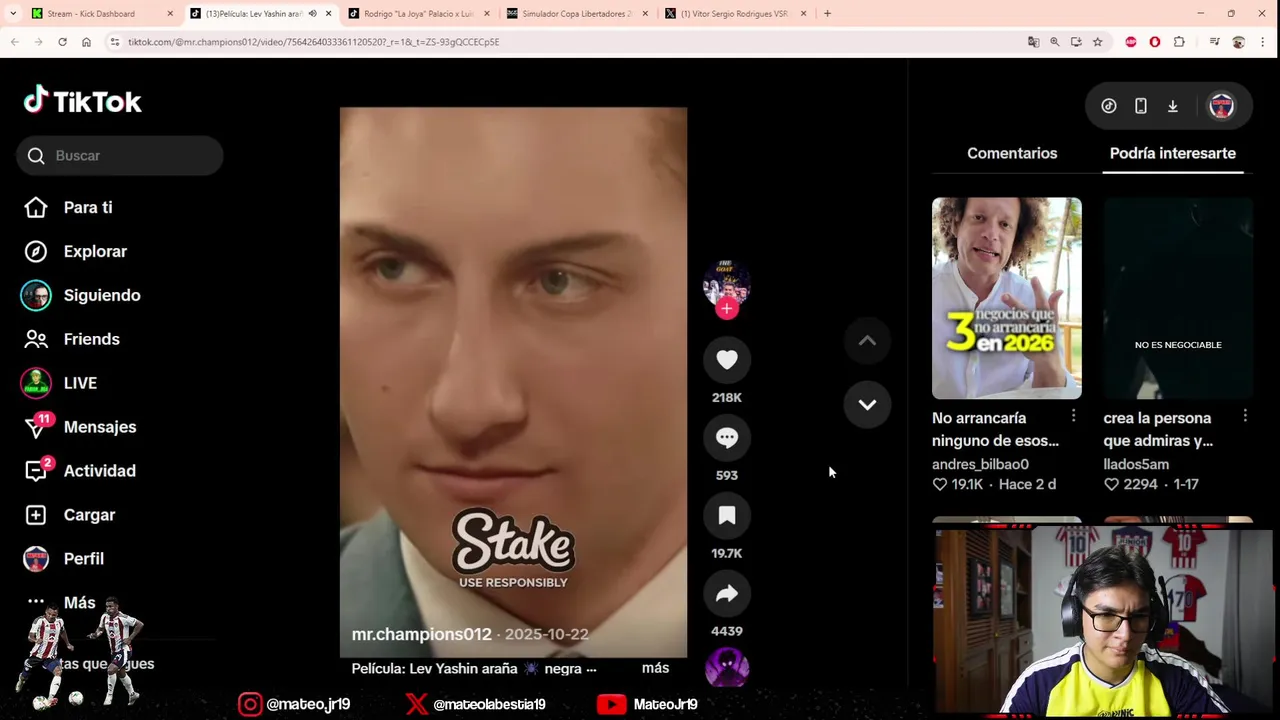Switch to the Podría interesarte tab
This screenshot has height=720, width=1280.
[x=1173, y=153]
